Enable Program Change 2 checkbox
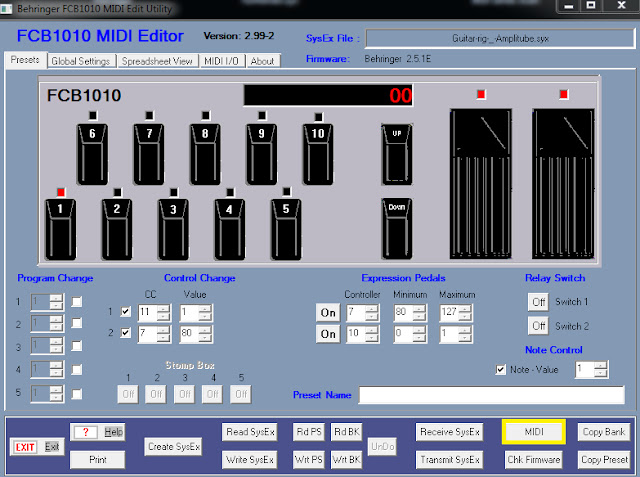The width and height of the screenshot is (640, 477). tap(76, 323)
